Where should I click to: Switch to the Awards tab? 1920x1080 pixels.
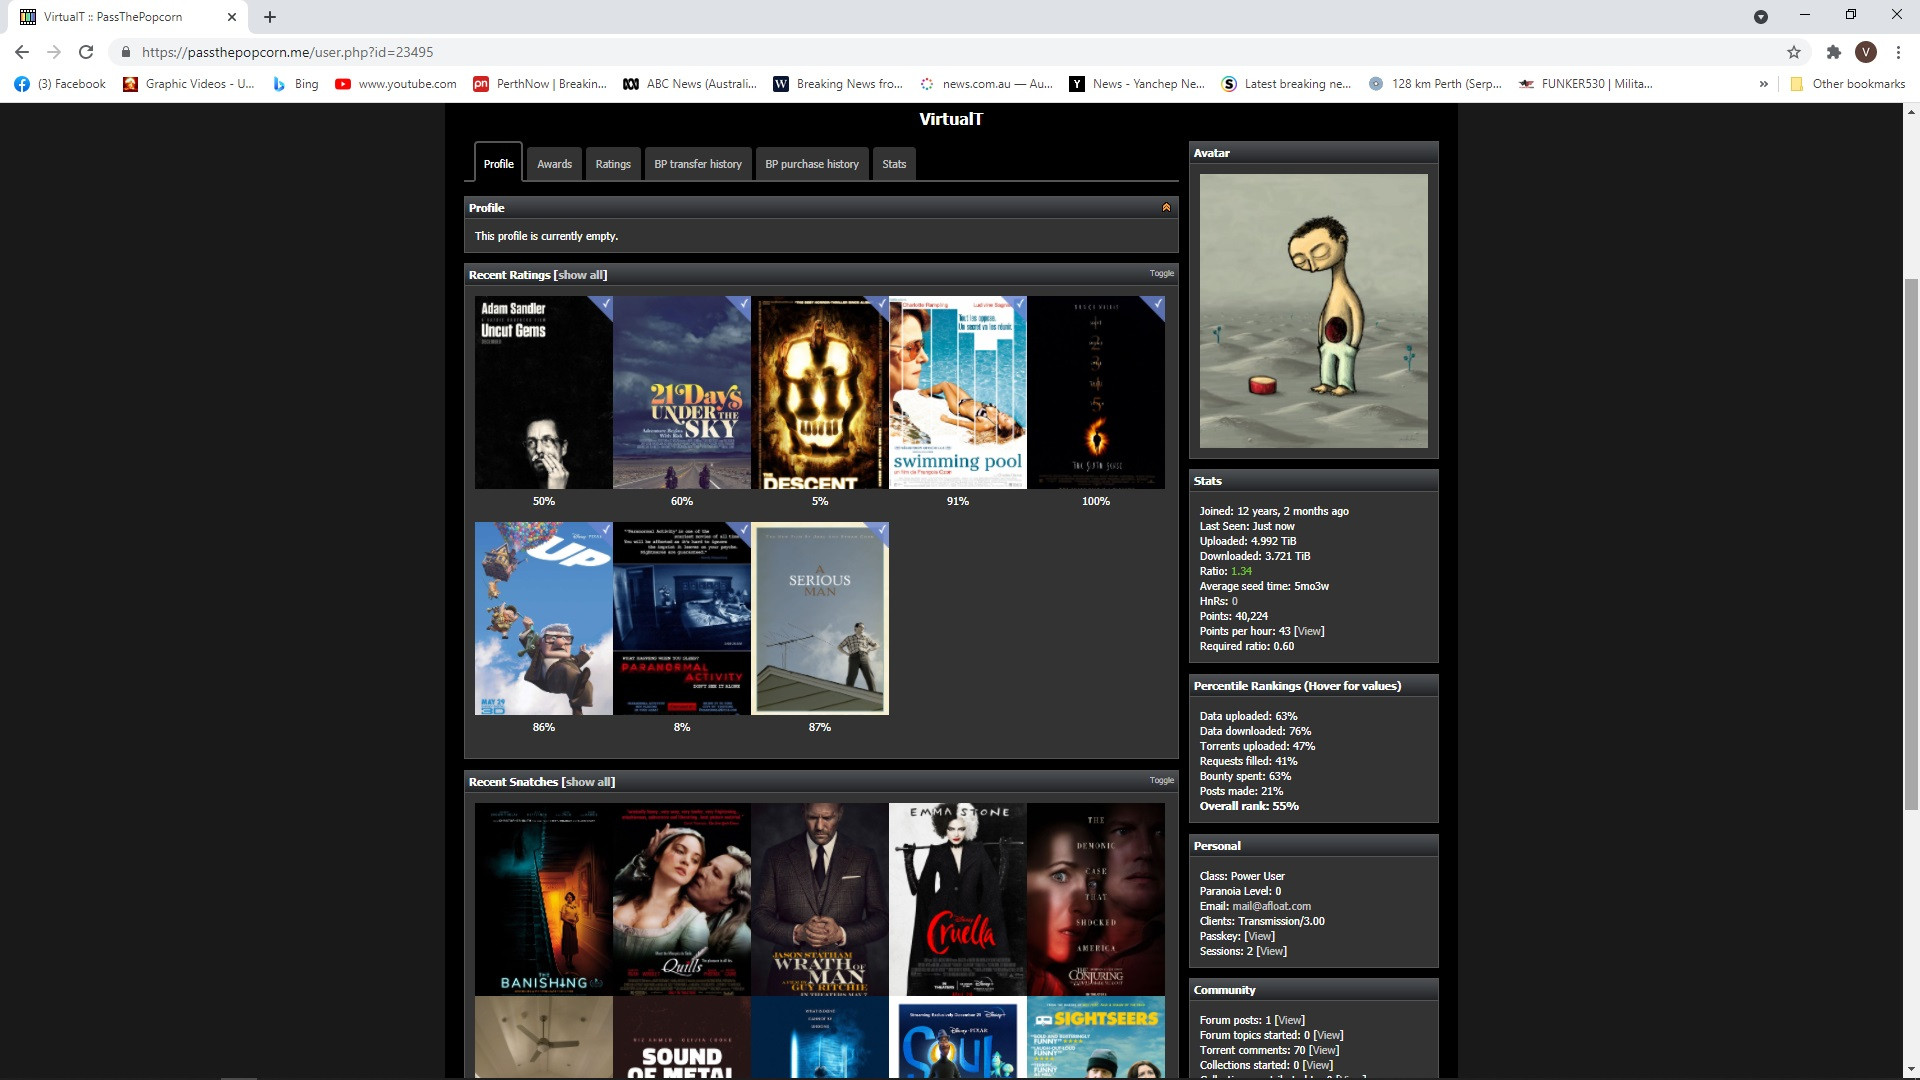[554, 164]
